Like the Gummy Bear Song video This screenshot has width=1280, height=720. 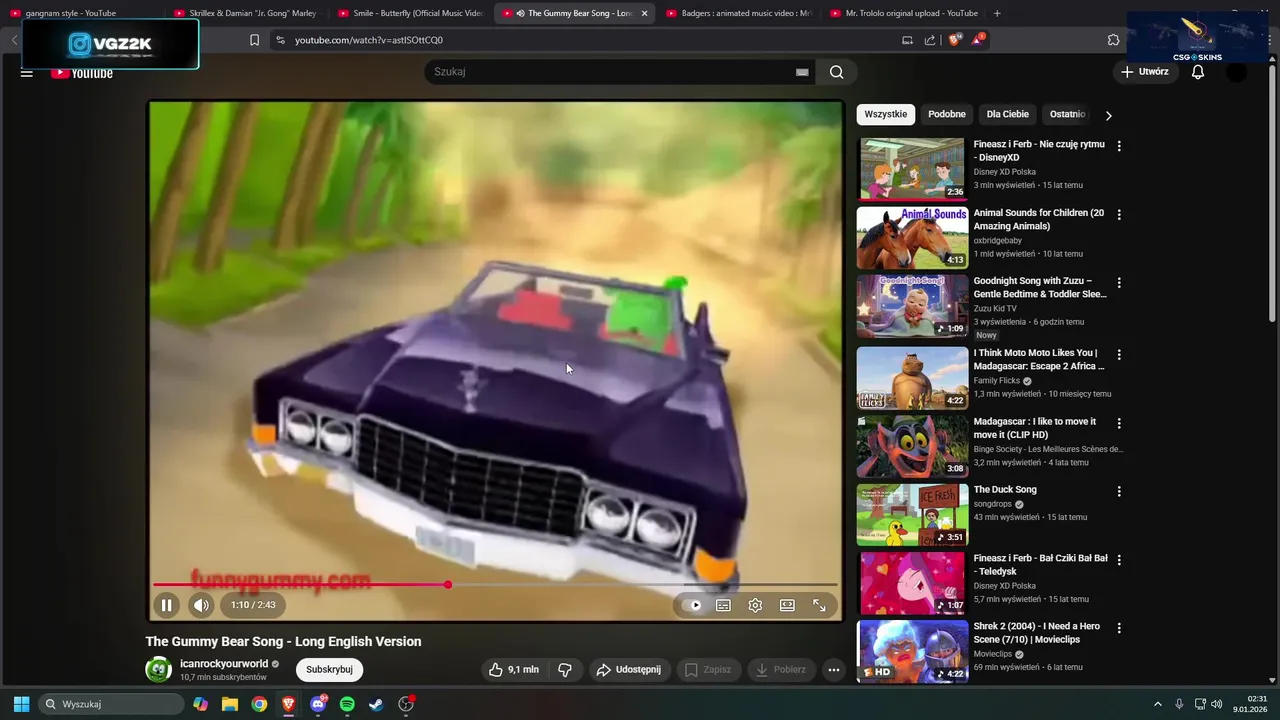pyautogui.click(x=514, y=670)
